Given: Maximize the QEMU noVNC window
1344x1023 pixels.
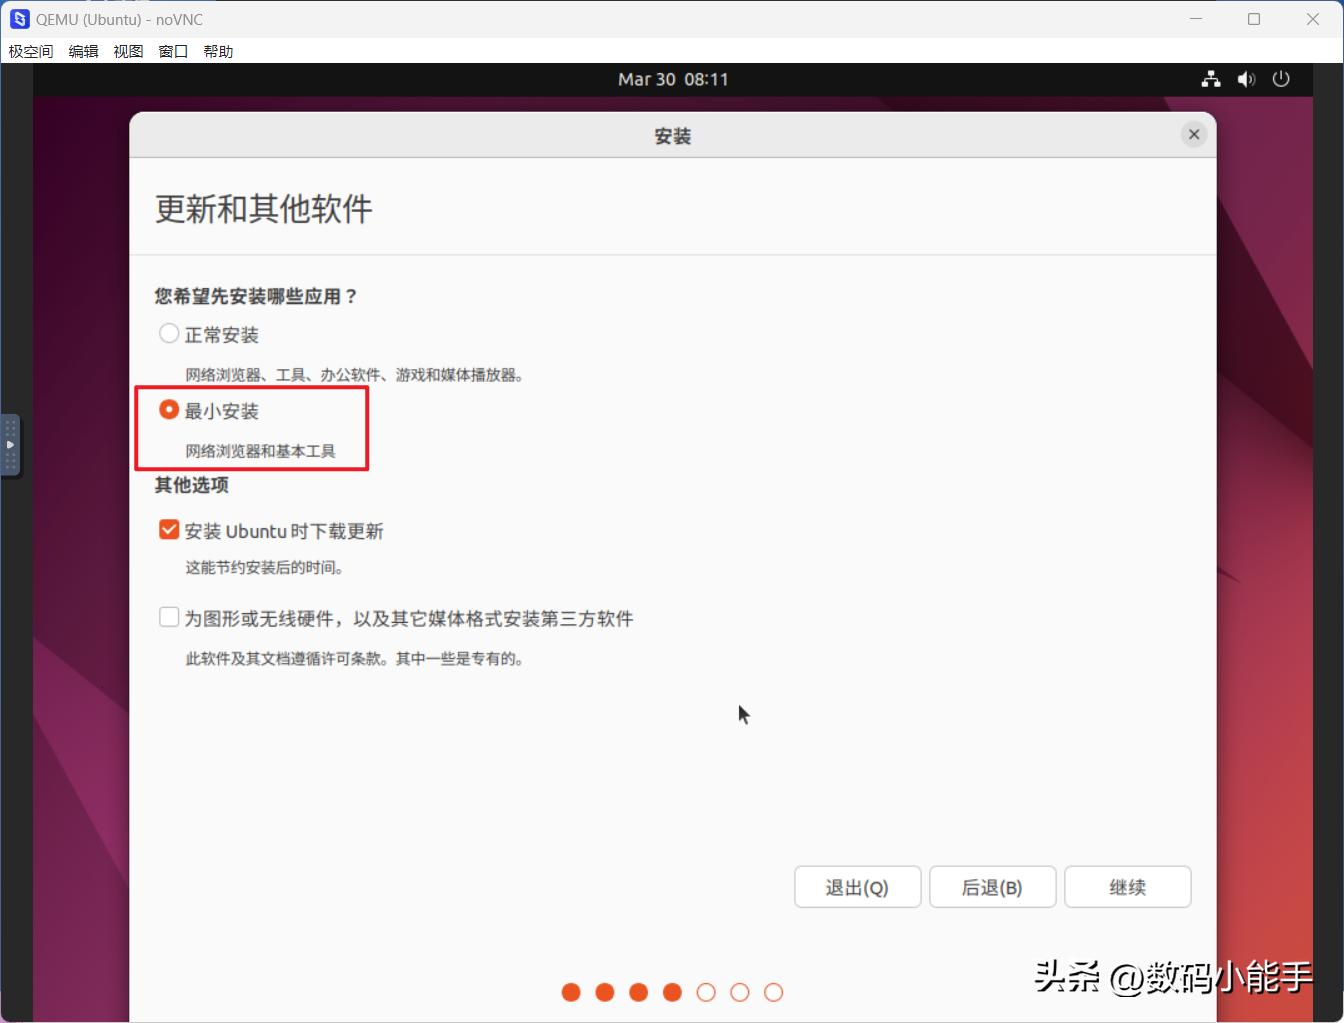Looking at the screenshot, I should point(1254,19).
